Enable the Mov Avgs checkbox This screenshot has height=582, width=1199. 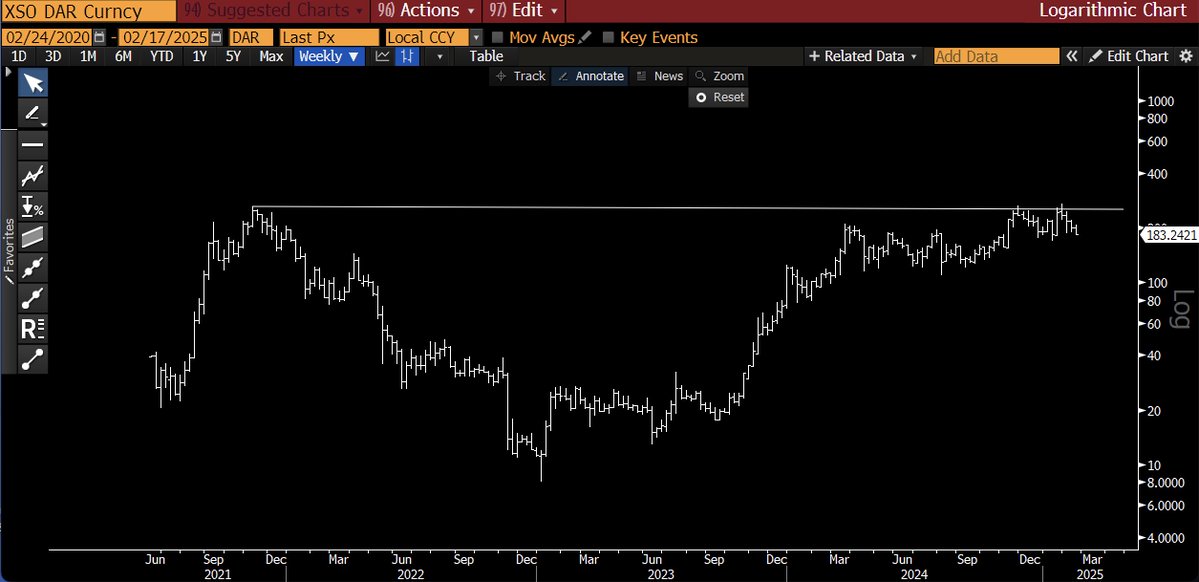pos(498,37)
